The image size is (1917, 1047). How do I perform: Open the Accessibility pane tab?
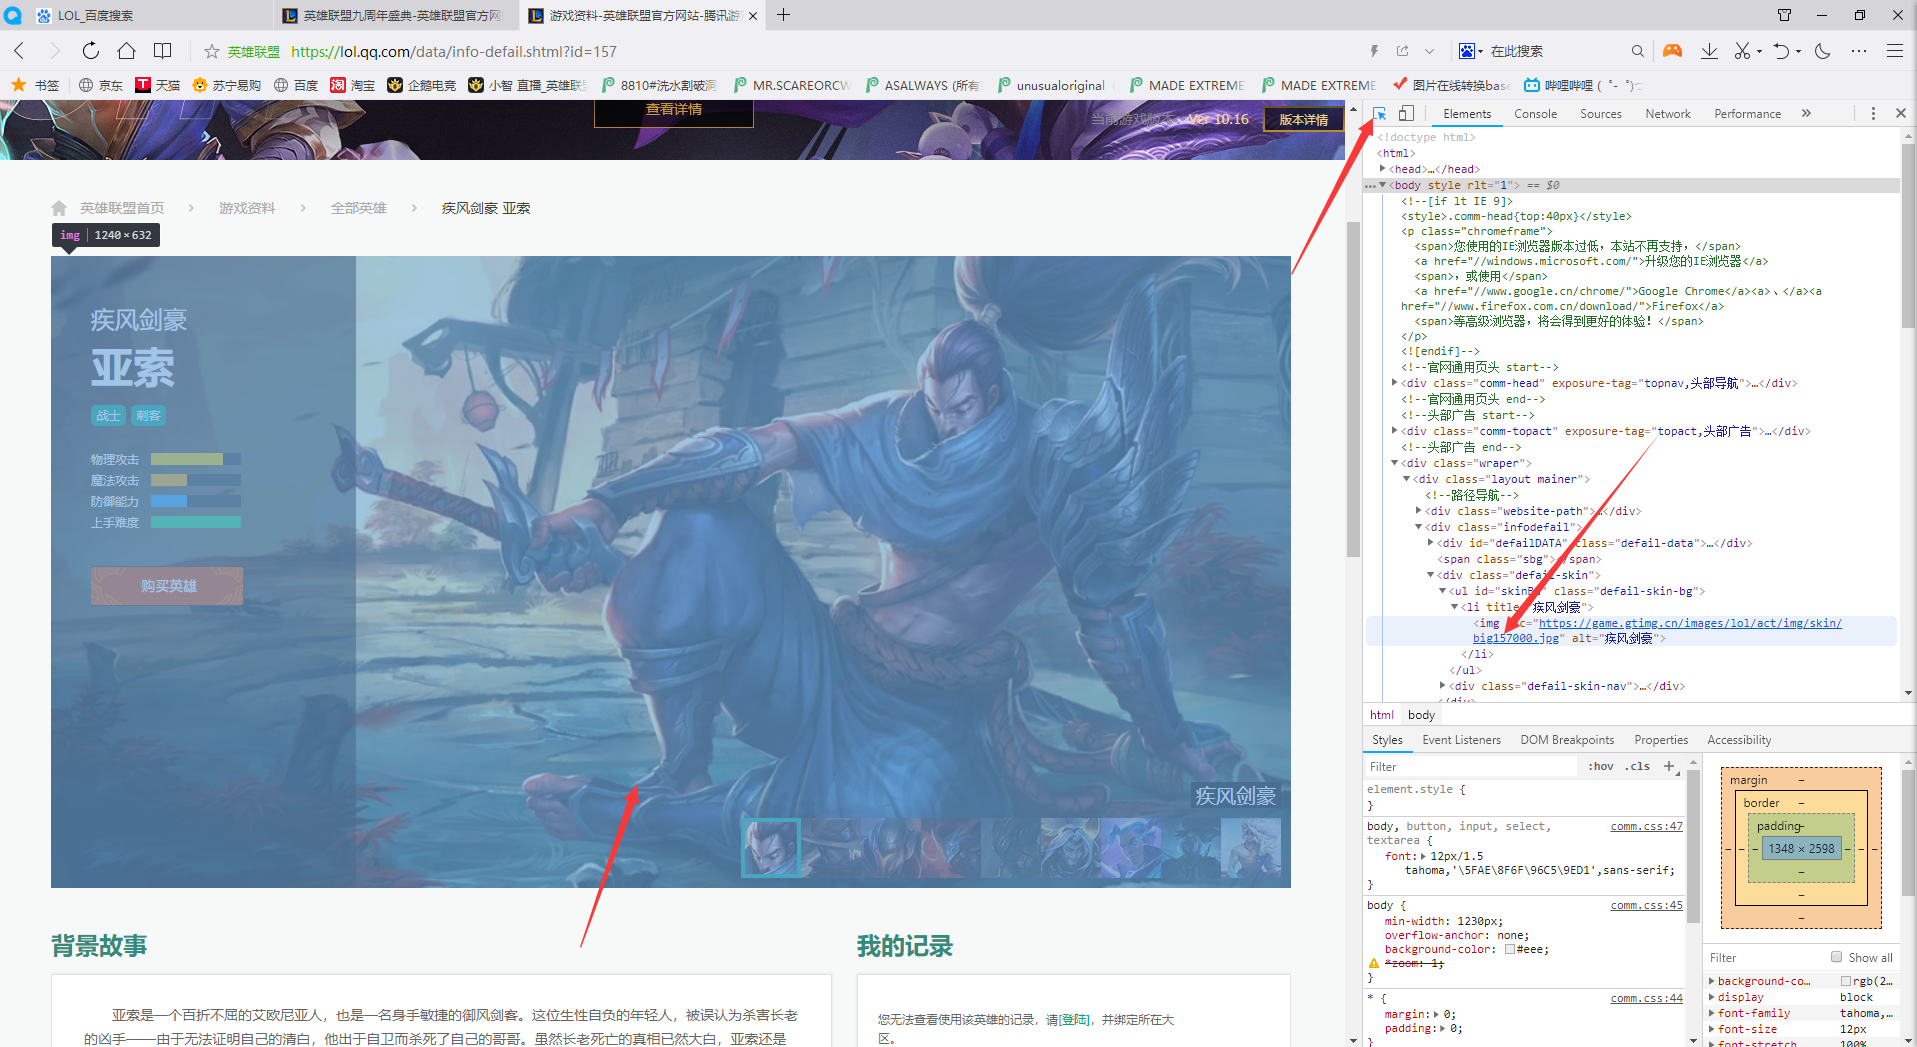click(1739, 740)
